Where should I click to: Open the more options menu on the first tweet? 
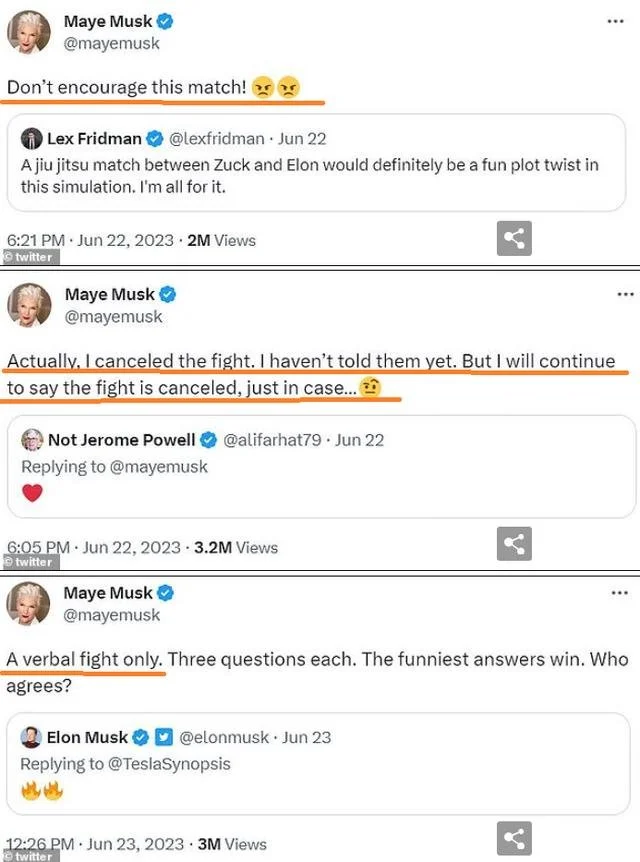pyautogui.click(x=615, y=21)
